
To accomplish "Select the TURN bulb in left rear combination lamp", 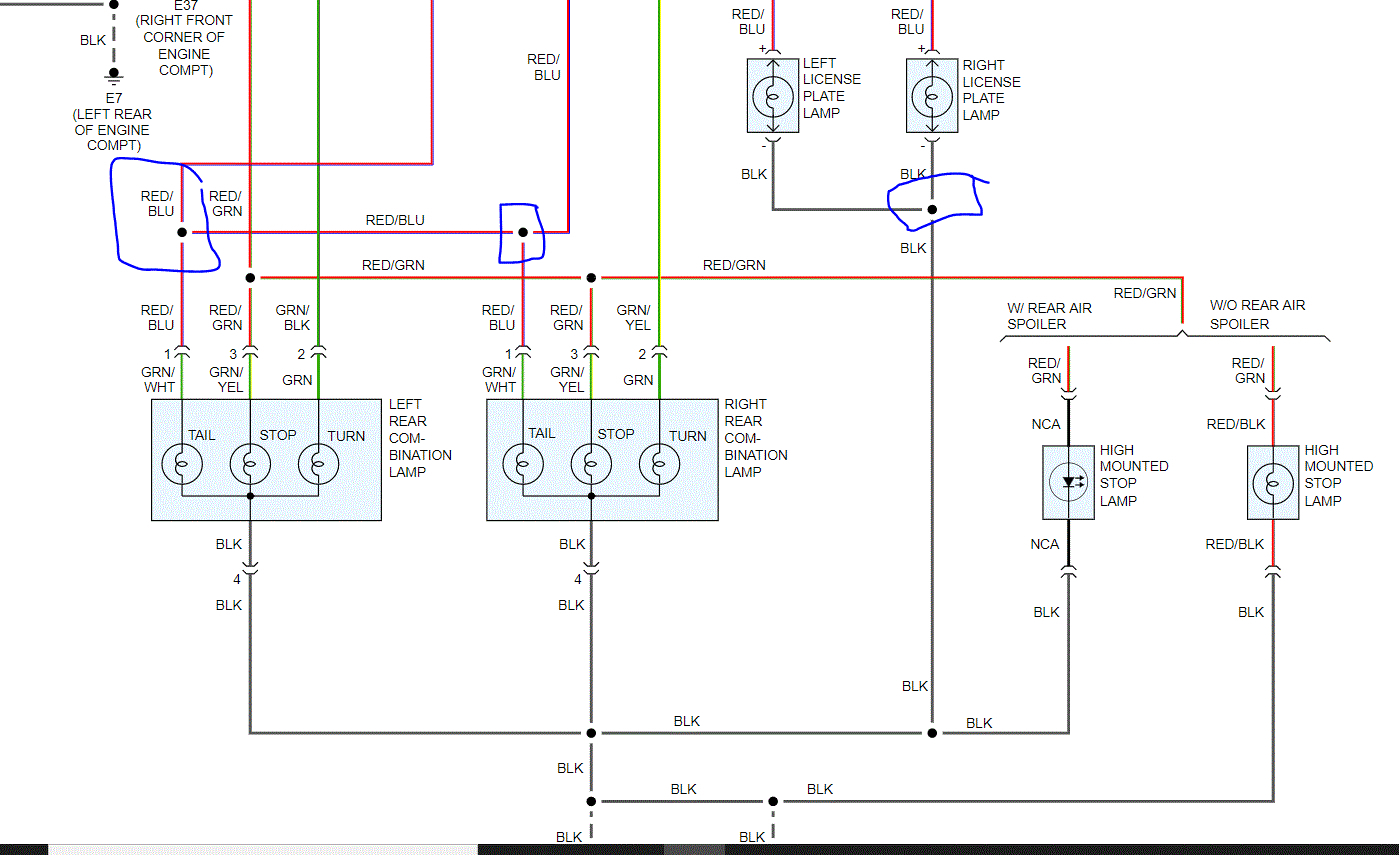I will 318,465.
